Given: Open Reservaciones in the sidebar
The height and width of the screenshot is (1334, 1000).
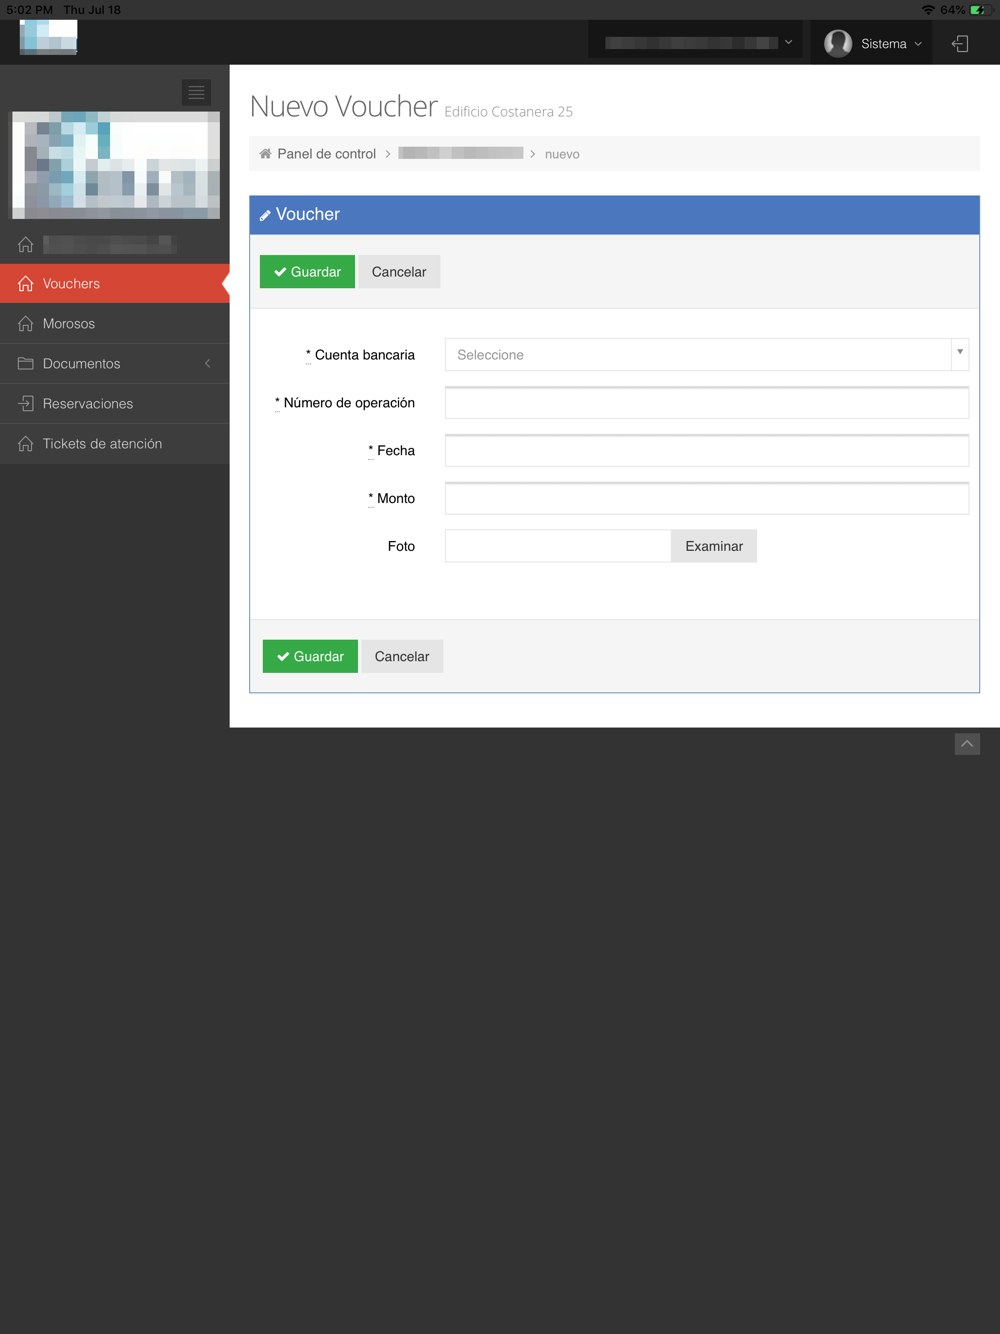Looking at the screenshot, I should (x=115, y=404).
